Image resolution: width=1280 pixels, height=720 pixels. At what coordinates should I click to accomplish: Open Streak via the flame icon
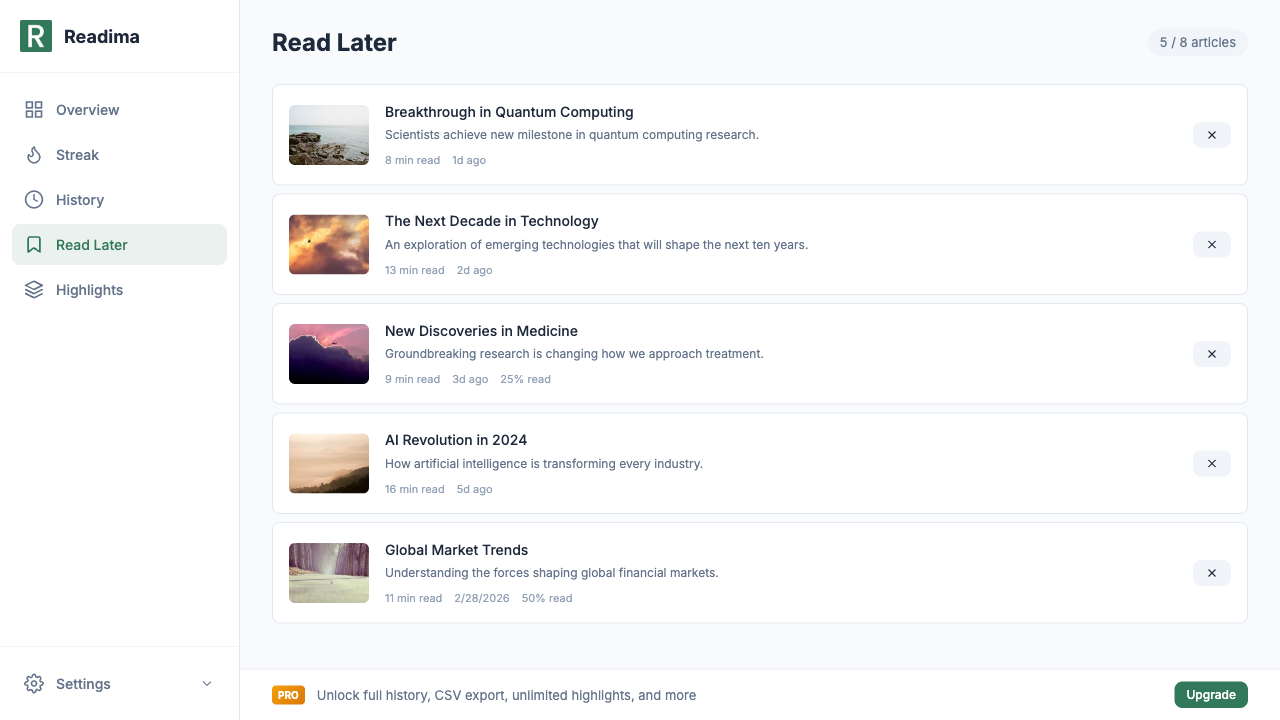(33, 154)
